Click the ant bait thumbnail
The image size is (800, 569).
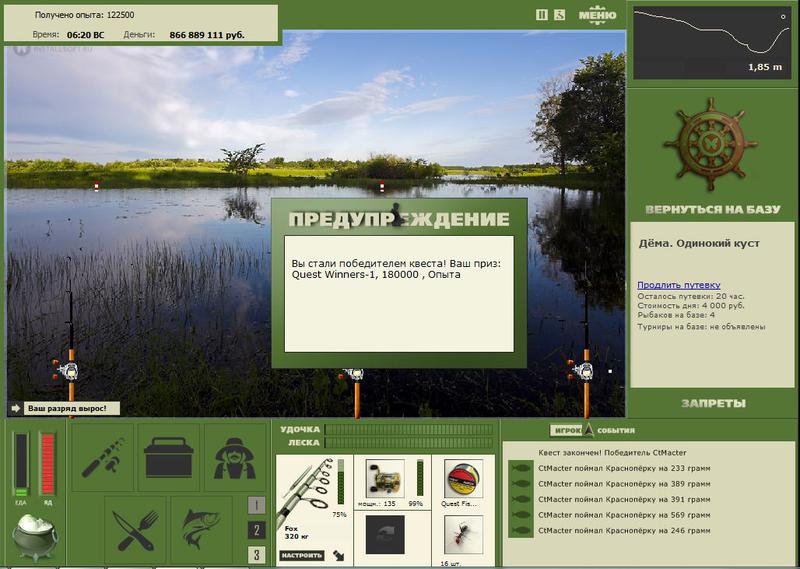[463, 534]
